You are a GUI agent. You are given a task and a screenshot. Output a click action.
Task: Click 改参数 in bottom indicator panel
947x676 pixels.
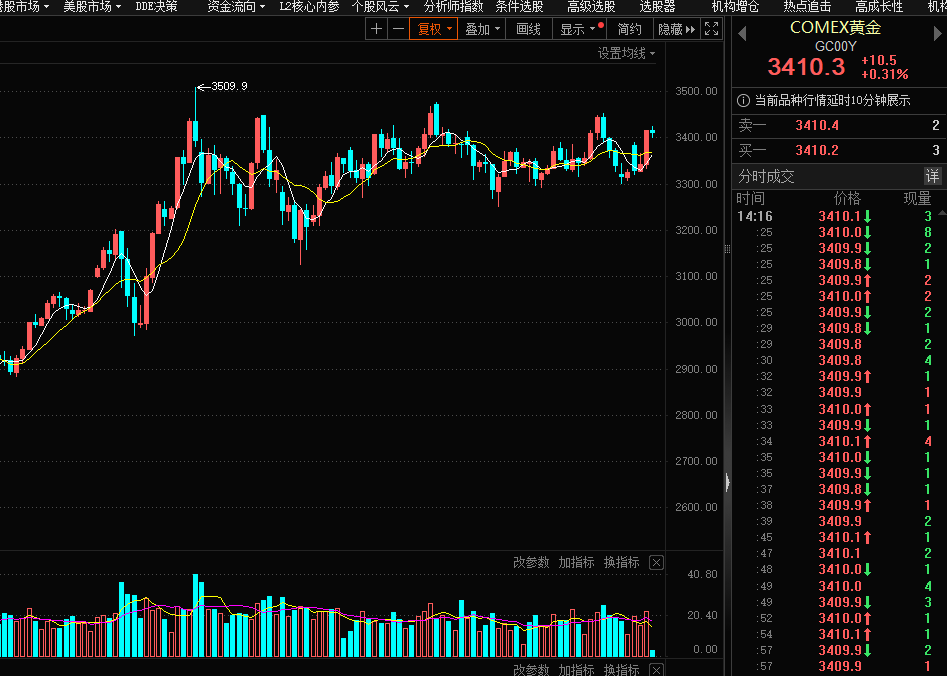point(531,669)
